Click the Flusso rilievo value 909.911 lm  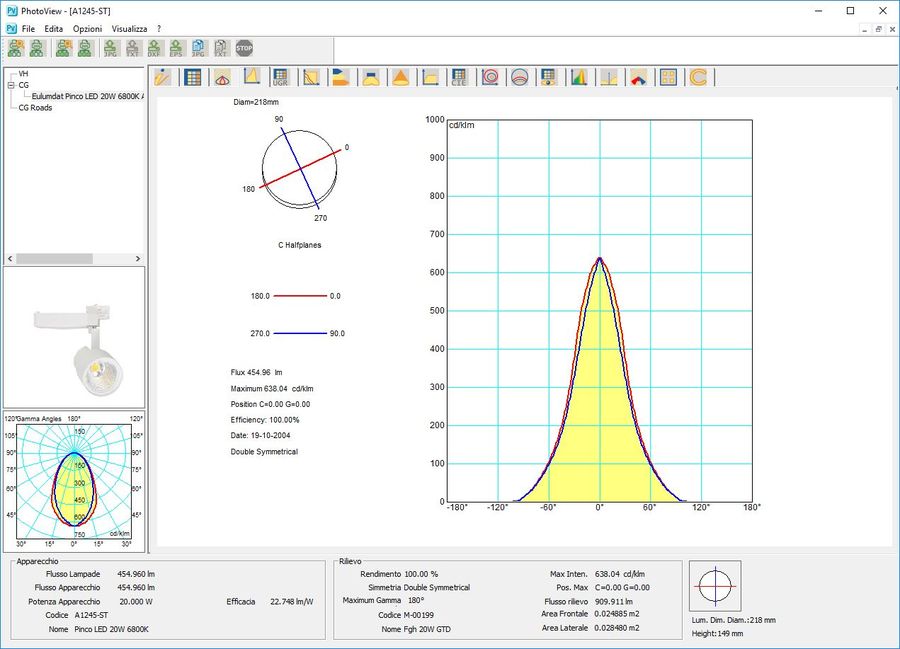click(x=614, y=601)
